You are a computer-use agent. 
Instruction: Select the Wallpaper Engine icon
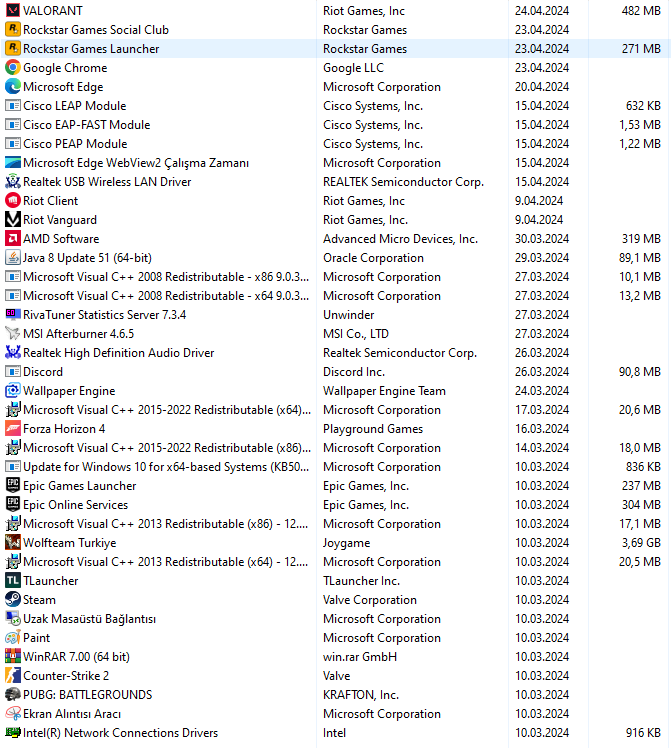[12, 390]
